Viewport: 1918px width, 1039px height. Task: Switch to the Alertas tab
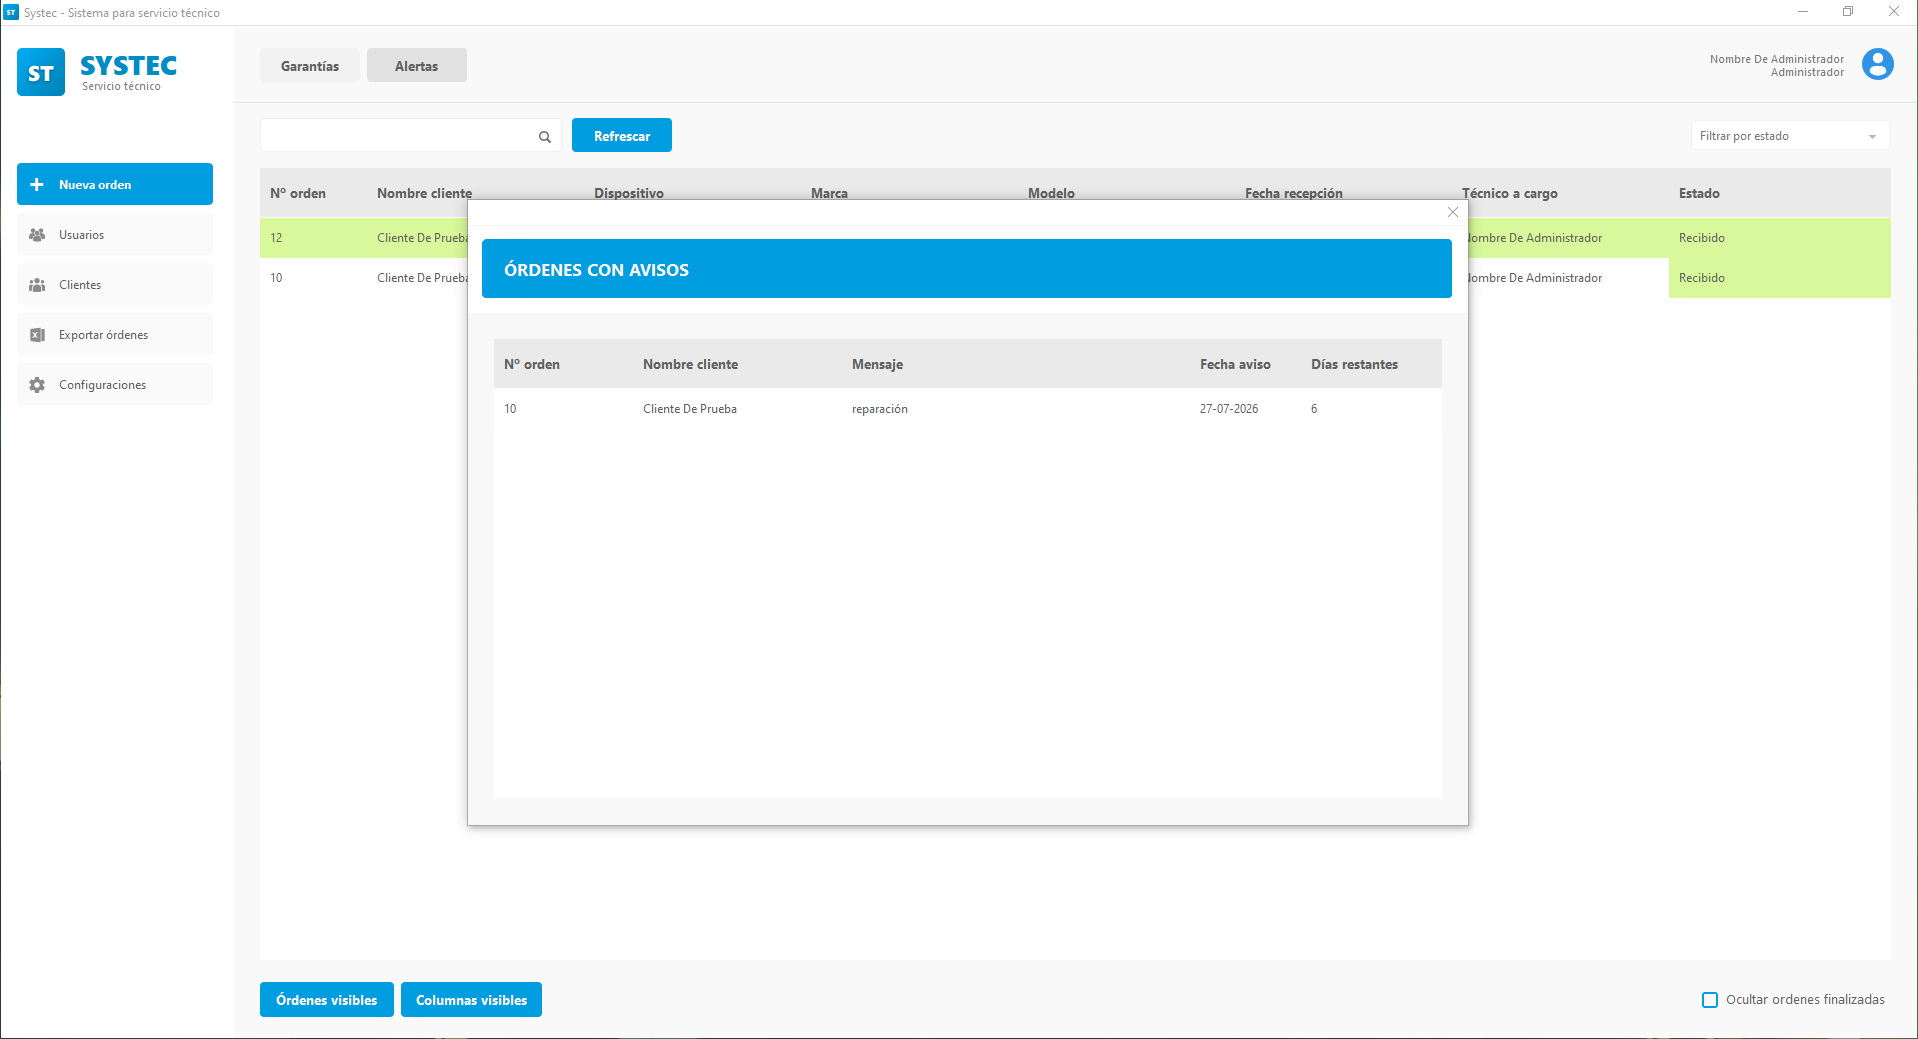point(417,66)
